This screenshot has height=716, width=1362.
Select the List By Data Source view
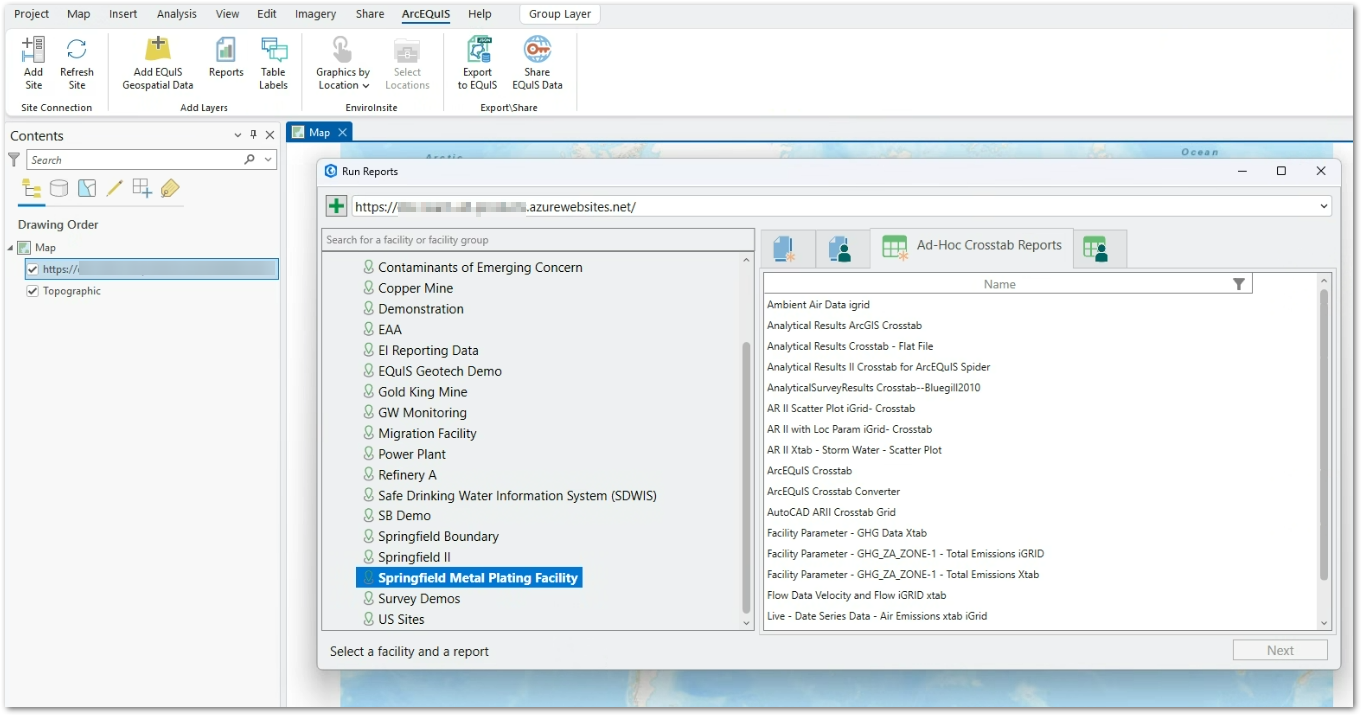pos(59,188)
